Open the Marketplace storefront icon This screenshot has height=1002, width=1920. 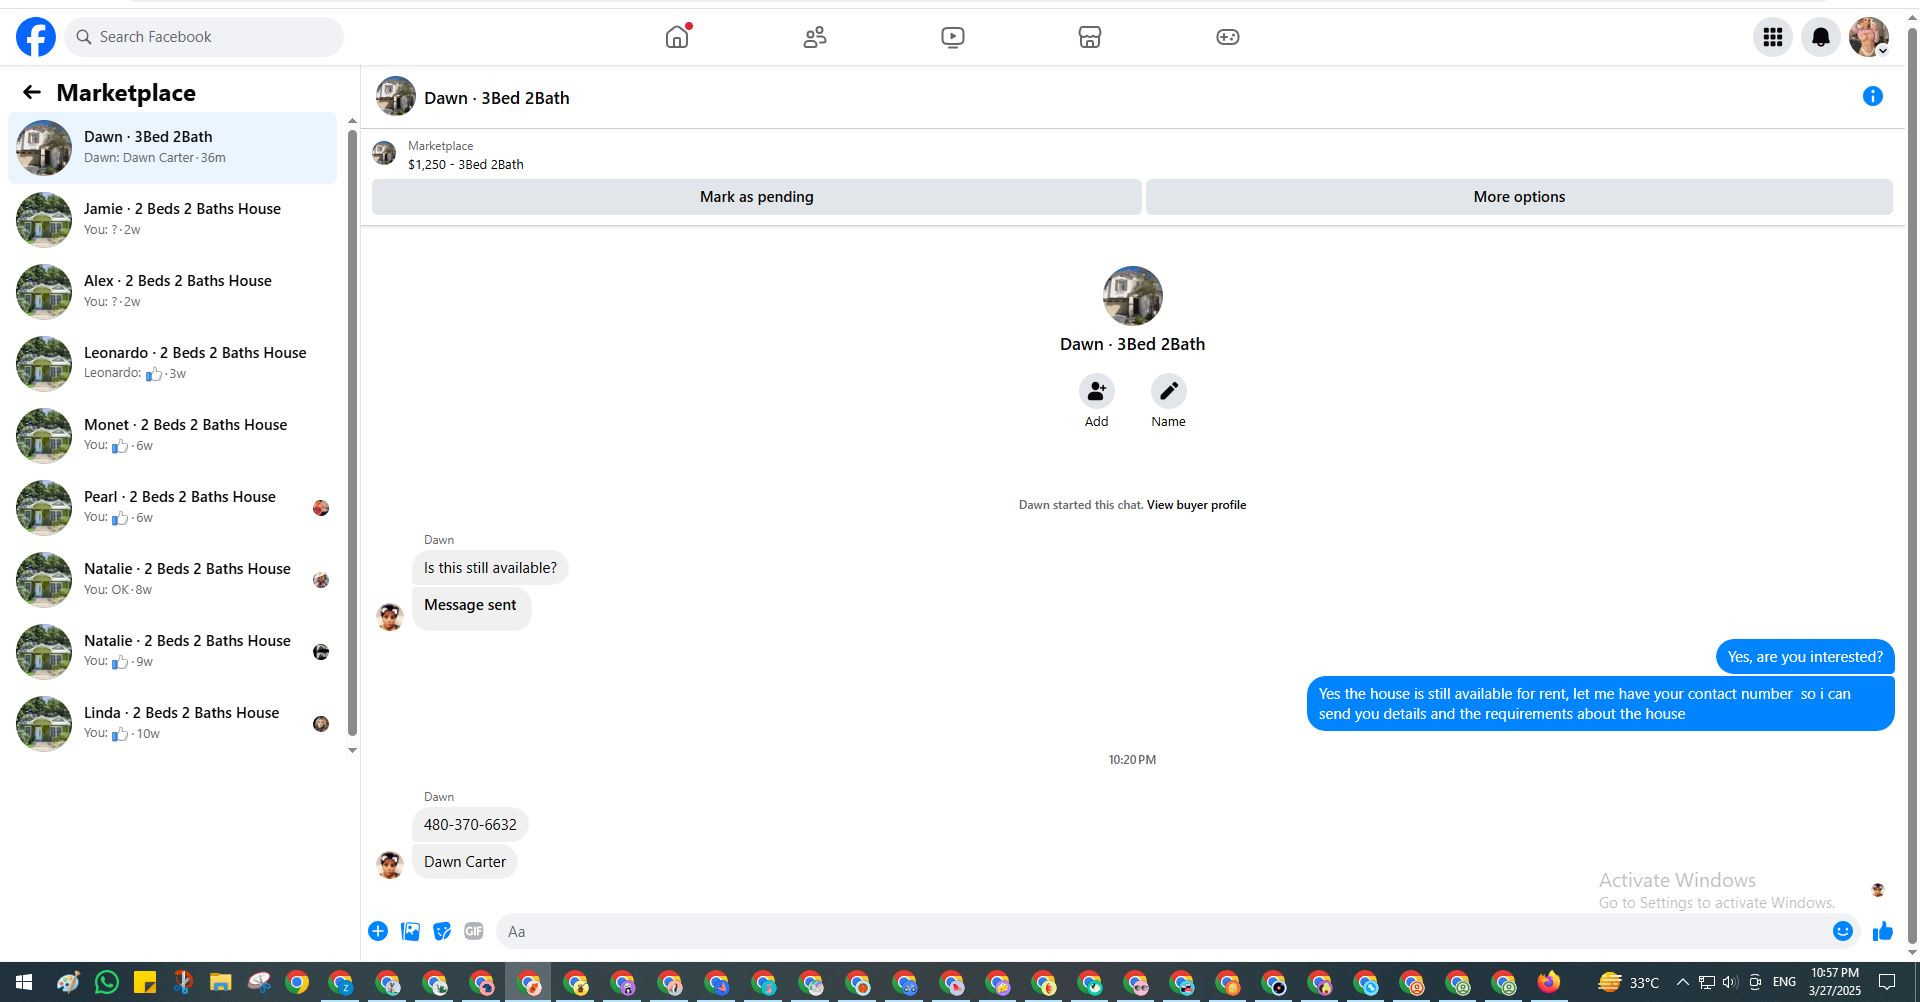[x=1090, y=37]
